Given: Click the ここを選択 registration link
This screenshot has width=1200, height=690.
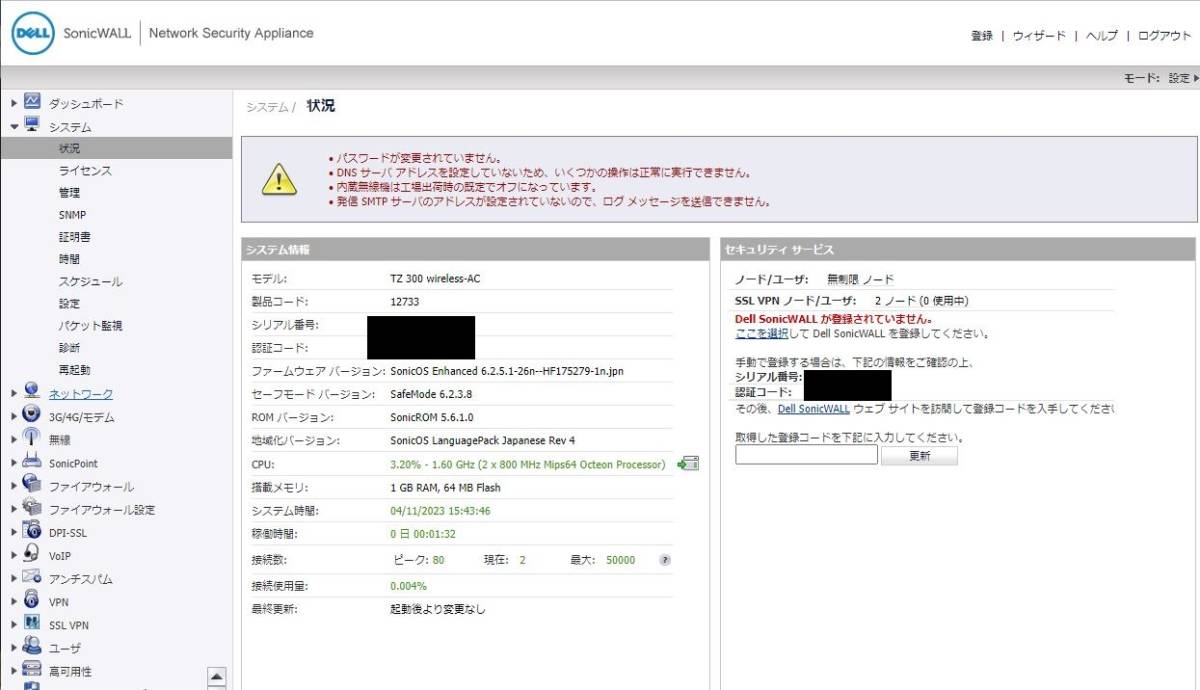Looking at the screenshot, I should [x=762, y=333].
